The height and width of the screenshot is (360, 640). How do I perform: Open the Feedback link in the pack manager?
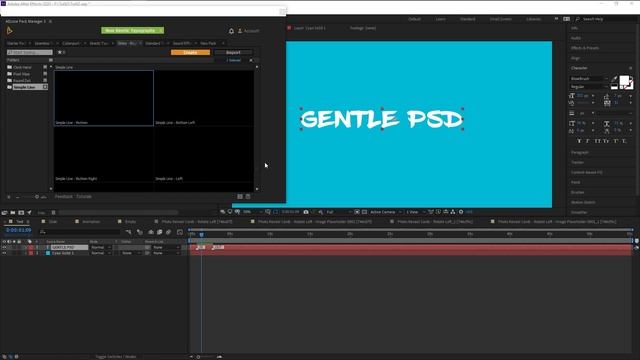[64, 197]
